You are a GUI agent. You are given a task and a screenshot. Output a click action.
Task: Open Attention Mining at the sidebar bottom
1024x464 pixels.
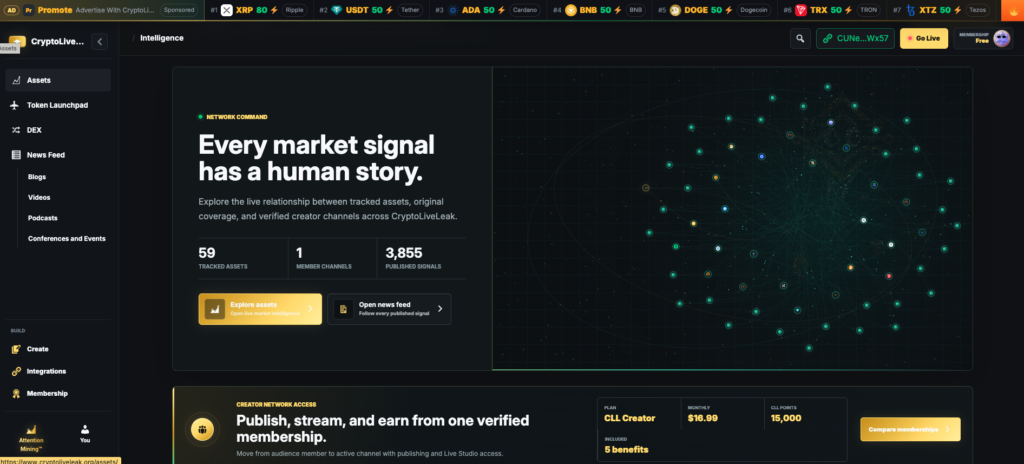click(x=31, y=439)
